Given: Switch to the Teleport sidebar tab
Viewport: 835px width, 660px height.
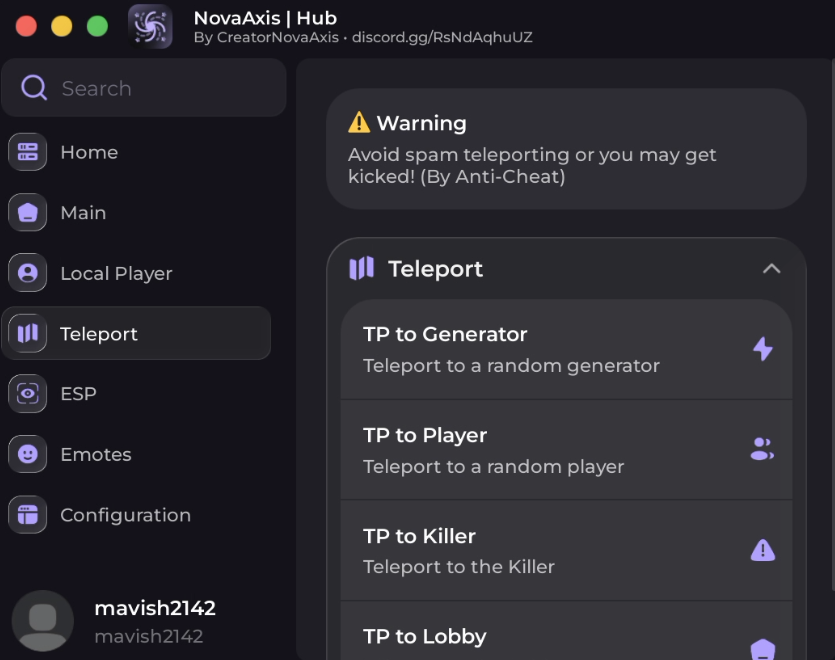Looking at the screenshot, I should [x=99, y=334].
